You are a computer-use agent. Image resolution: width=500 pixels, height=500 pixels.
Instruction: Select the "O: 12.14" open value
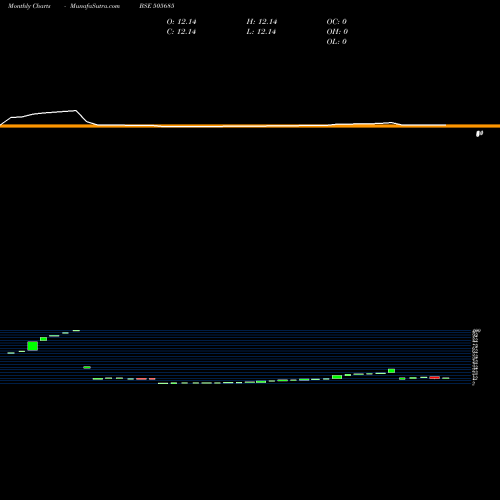pyautogui.click(x=181, y=22)
